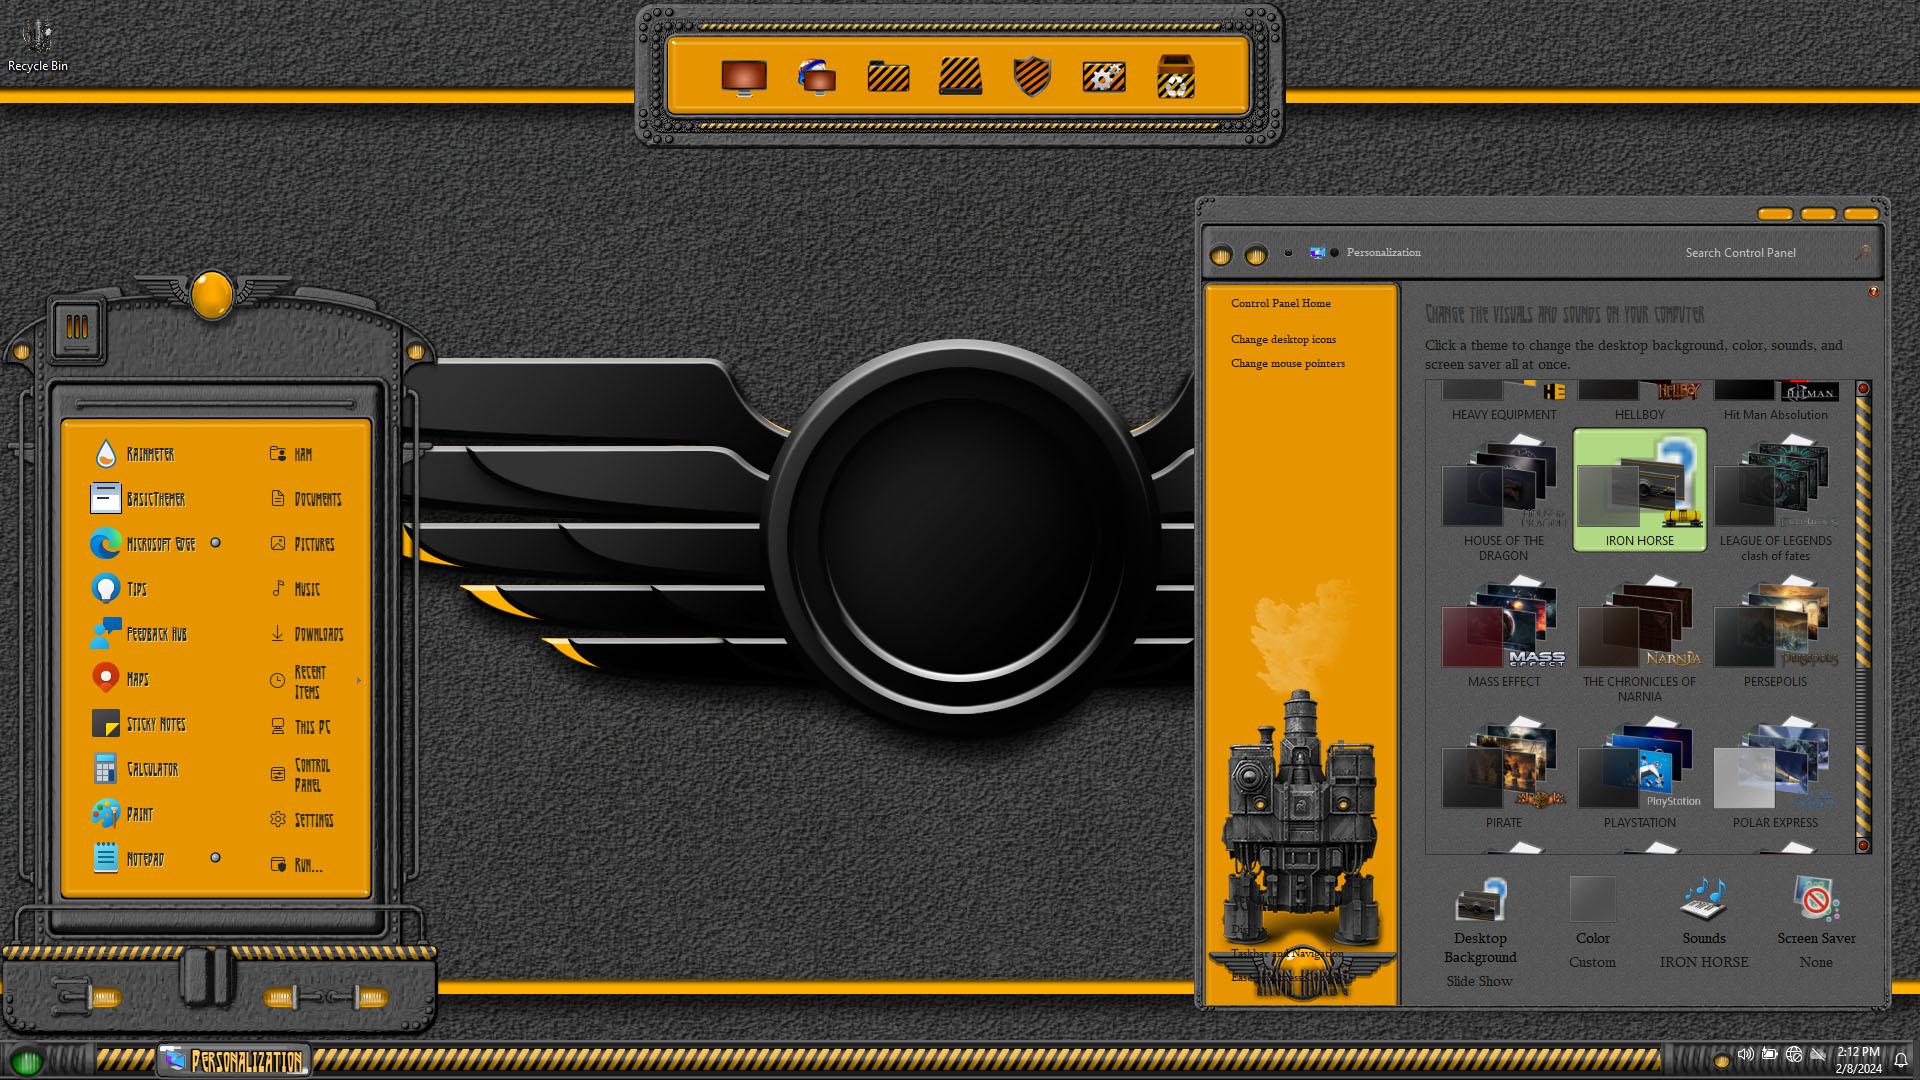Open the striped shield security icon
1920x1080 pixels.
coord(1031,77)
